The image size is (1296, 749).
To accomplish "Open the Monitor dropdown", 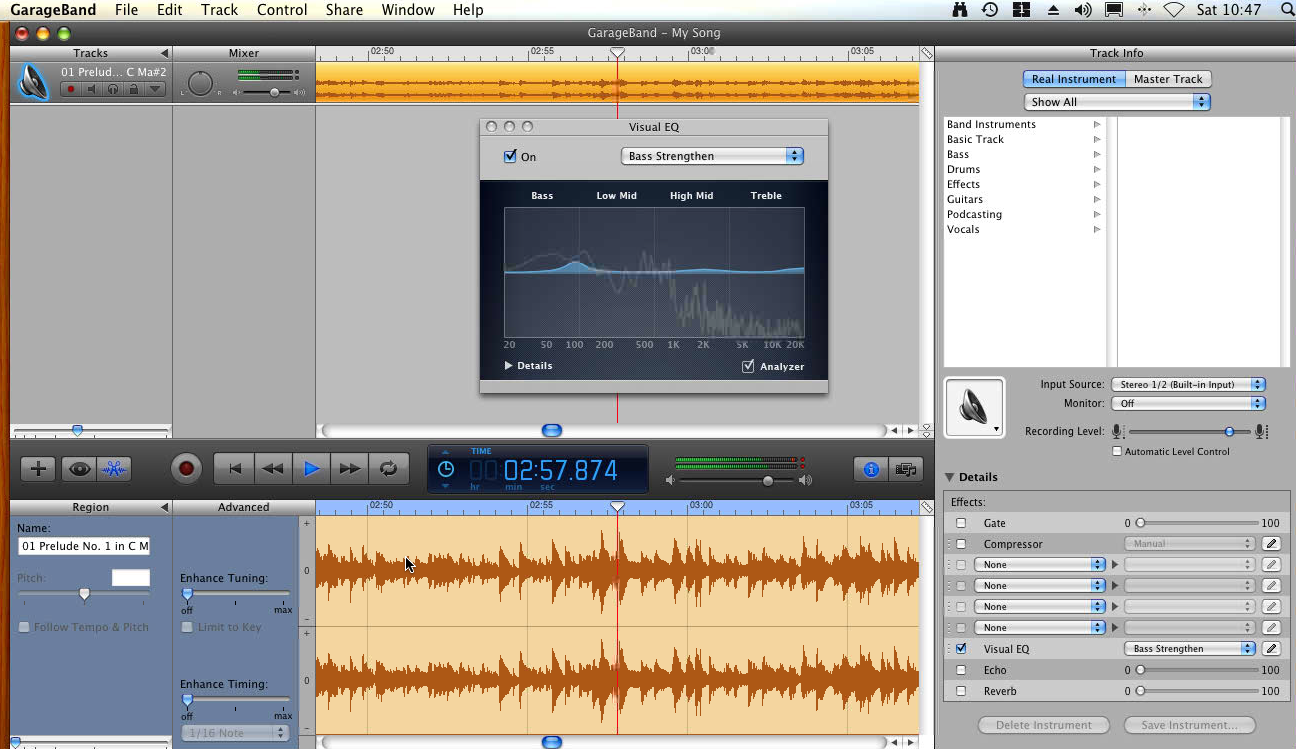I will [x=1188, y=403].
